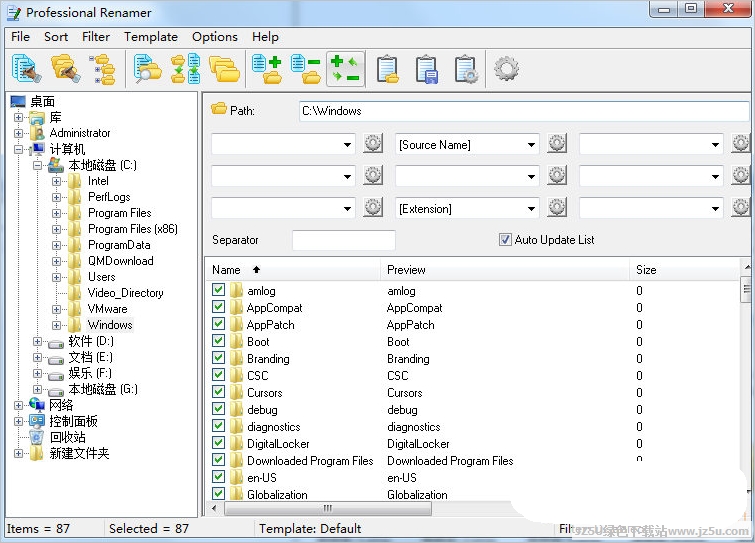Collapse the 本地磁盘 (C:) tree node

coord(37,165)
